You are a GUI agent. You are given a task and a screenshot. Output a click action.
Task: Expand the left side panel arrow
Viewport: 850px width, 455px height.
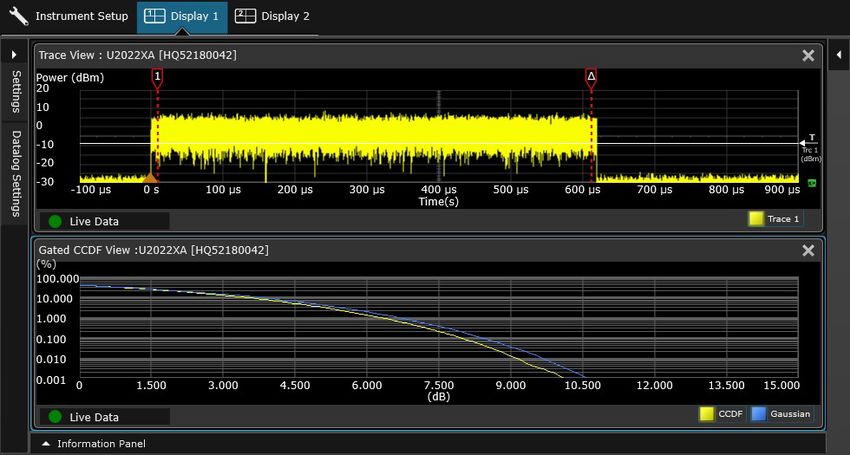coord(14,54)
